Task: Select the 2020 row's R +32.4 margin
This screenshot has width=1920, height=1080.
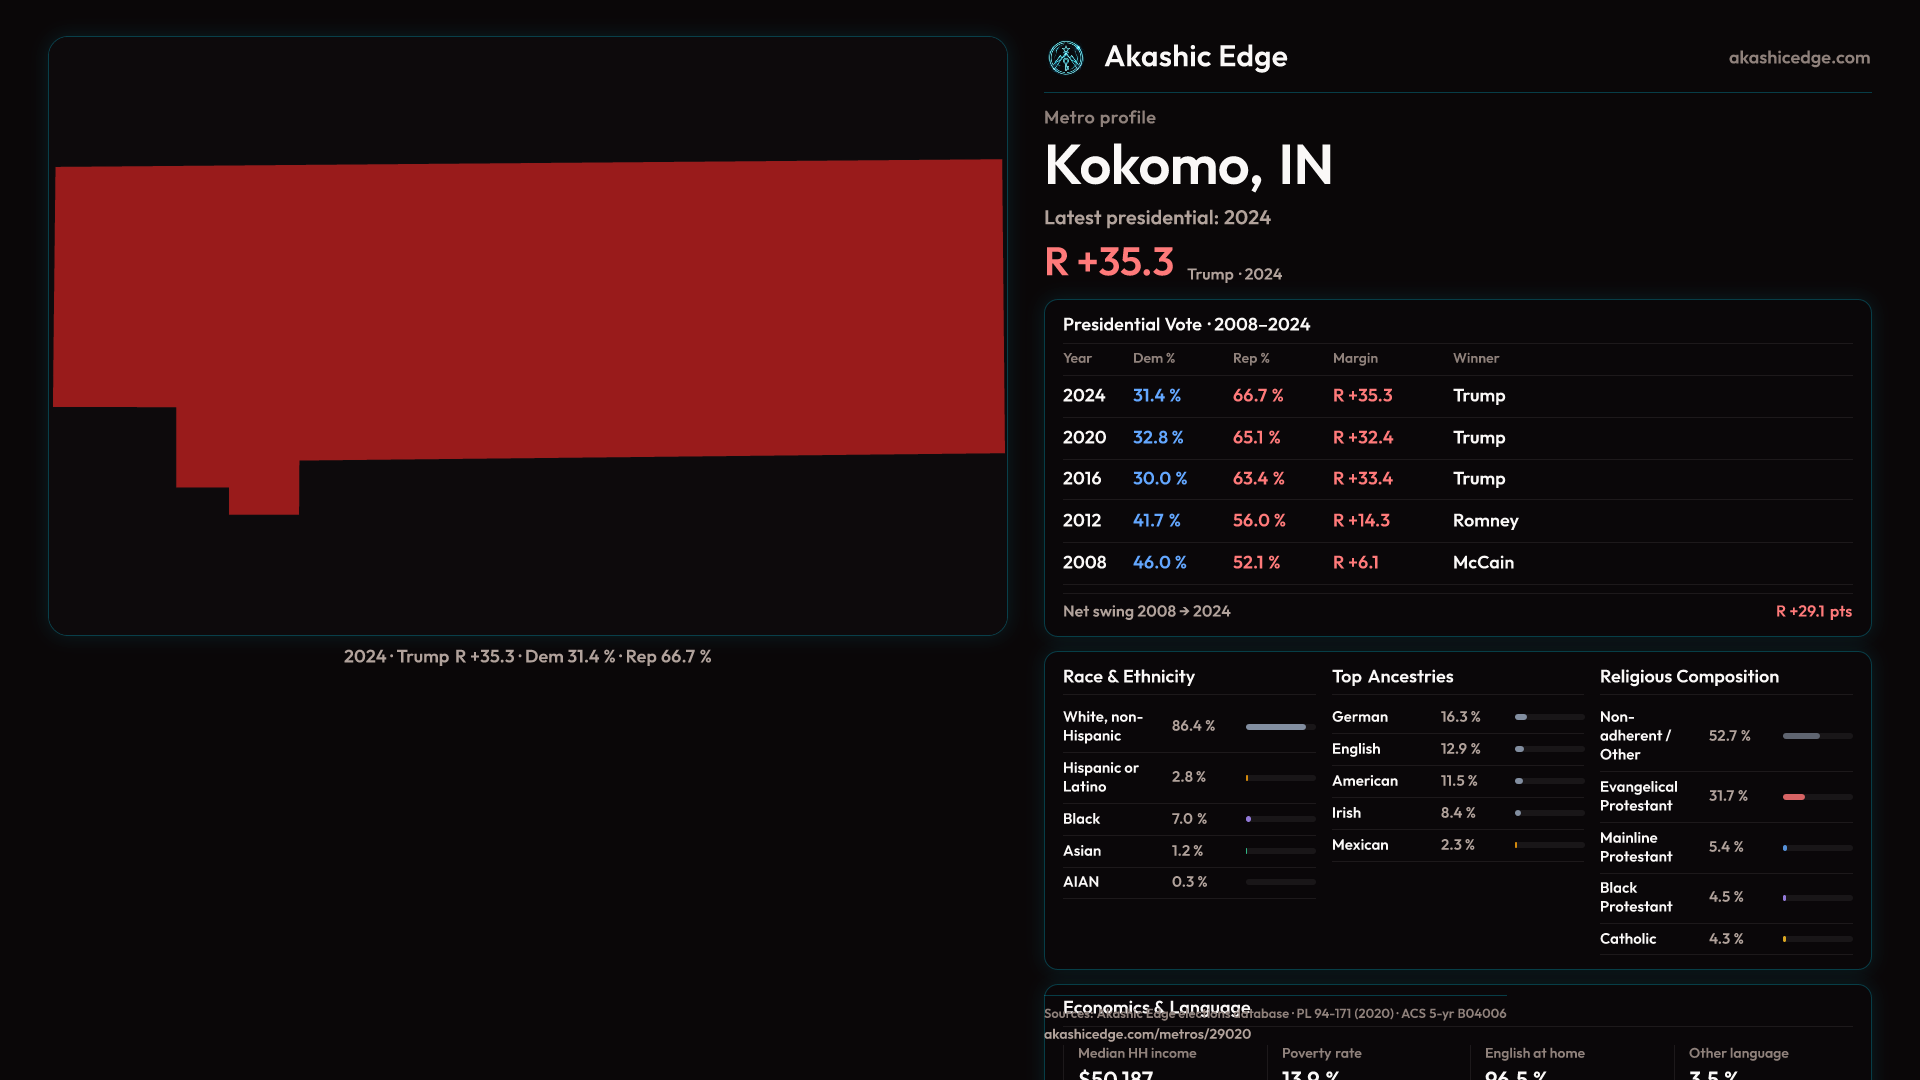Action: pos(1362,438)
